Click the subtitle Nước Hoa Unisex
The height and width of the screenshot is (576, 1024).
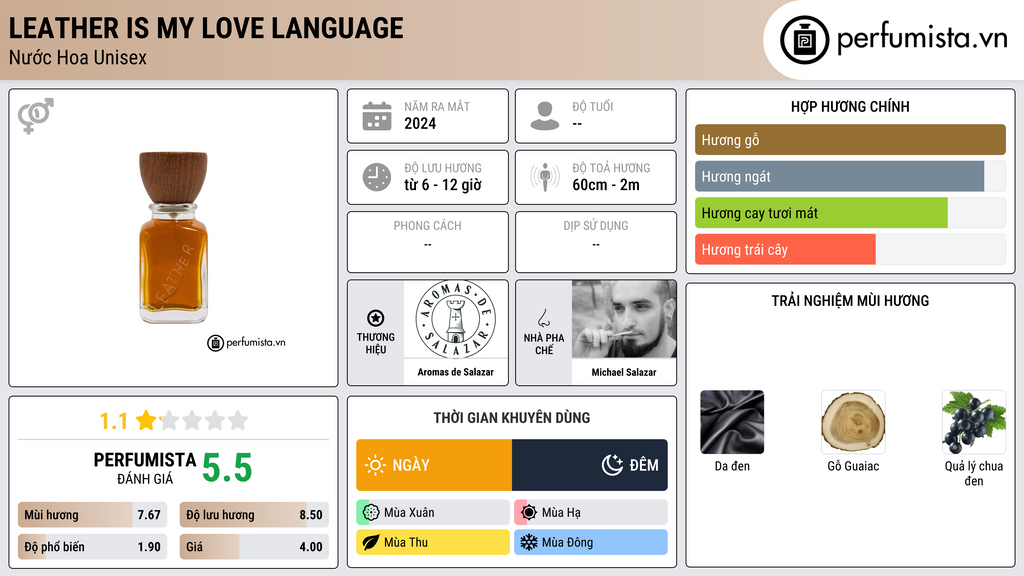pos(78,57)
